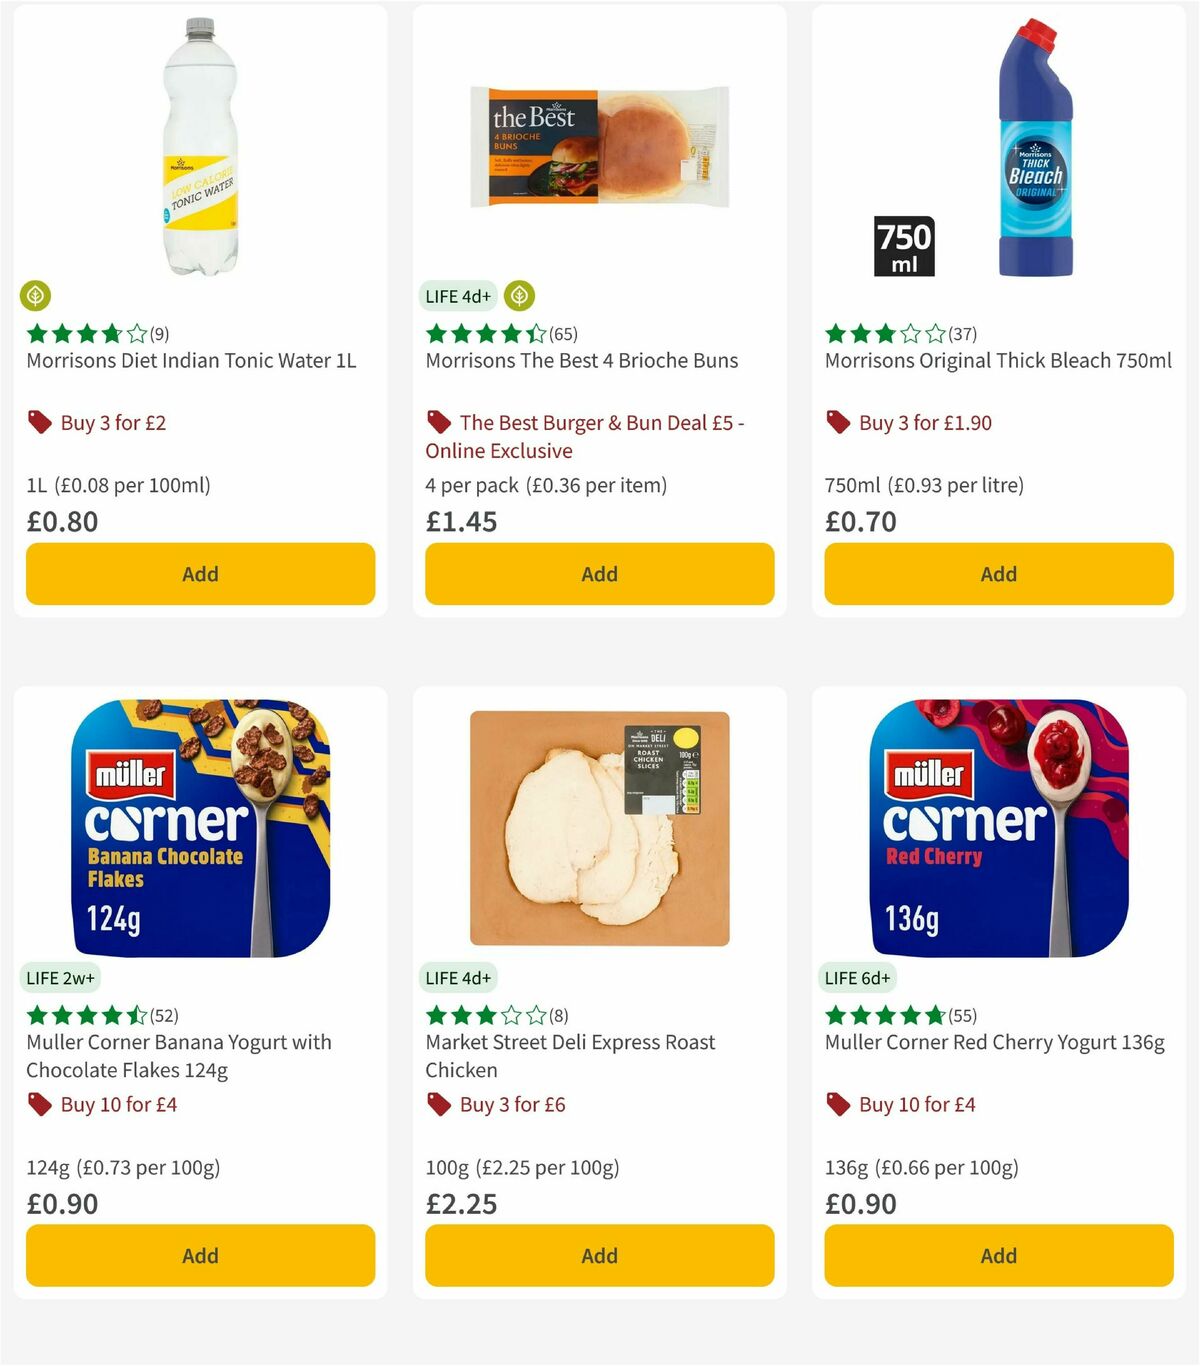
Task: Add Morrisons The Best 4 Brioche Buns to basket
Action: click(x=599, y=574)
